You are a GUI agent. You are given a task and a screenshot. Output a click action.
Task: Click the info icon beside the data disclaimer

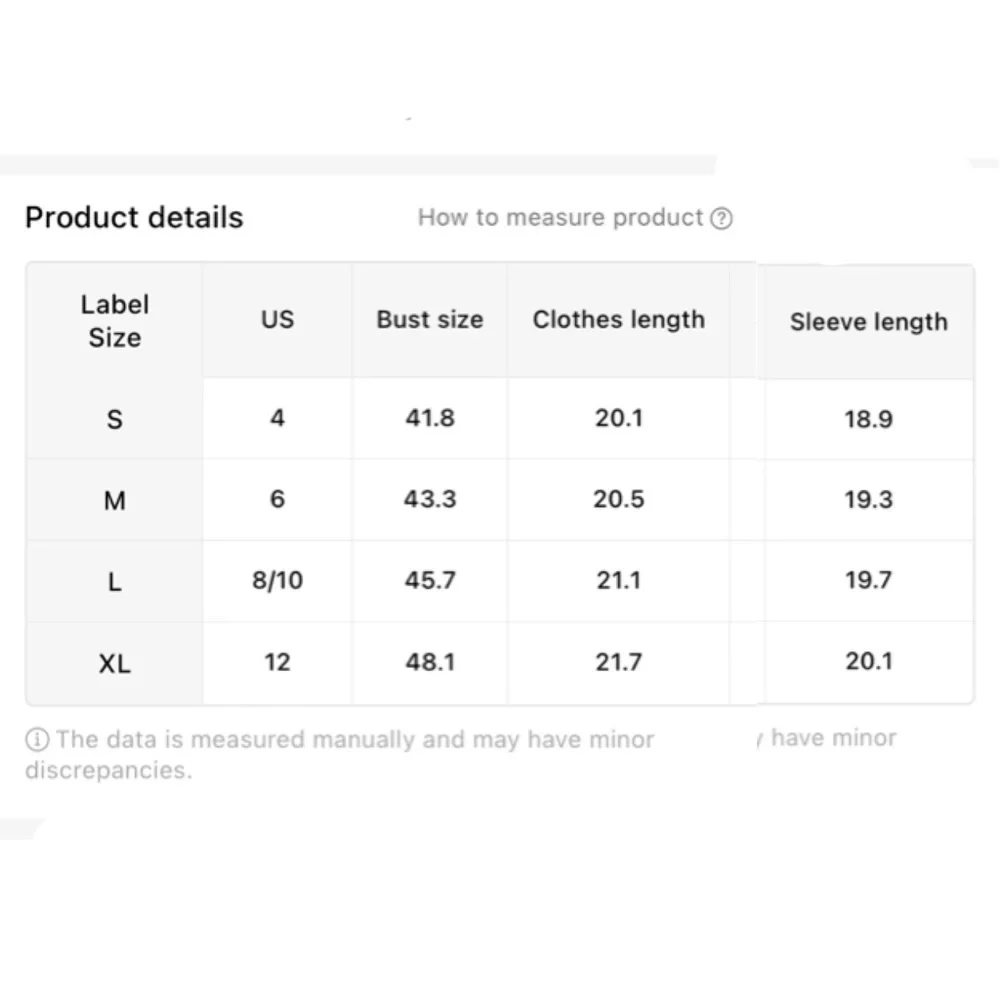37,740
